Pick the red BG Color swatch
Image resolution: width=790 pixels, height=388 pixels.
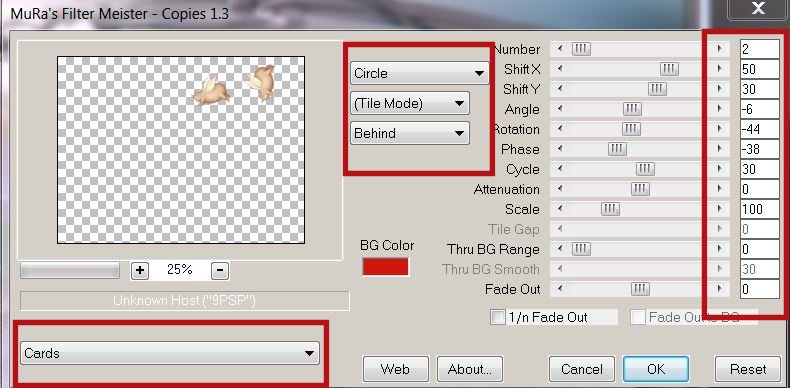pos(385,267)
